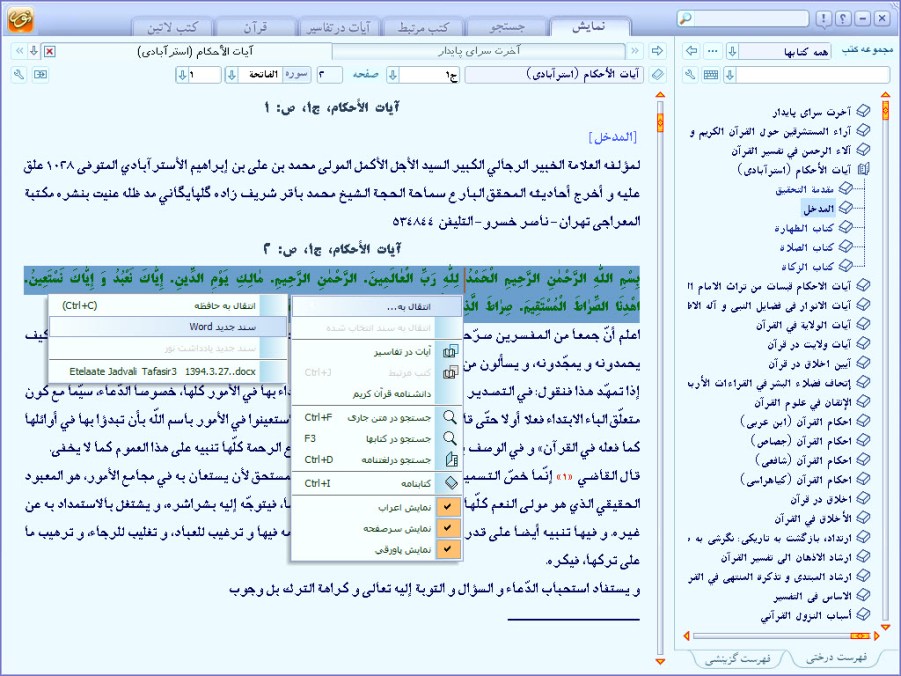Switch to the آيات در تفاسير tab
The height and width of the screenshot is (676, 901).
click(x=338, y=27)
